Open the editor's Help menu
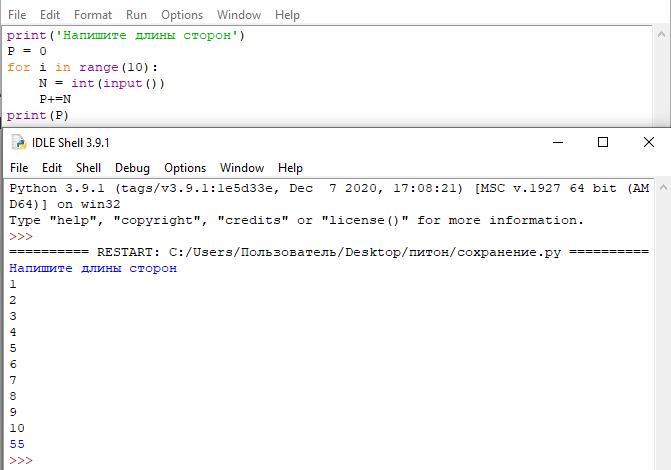Image resolution: width=671 pixels, height=470 pixels. [287, 15]
